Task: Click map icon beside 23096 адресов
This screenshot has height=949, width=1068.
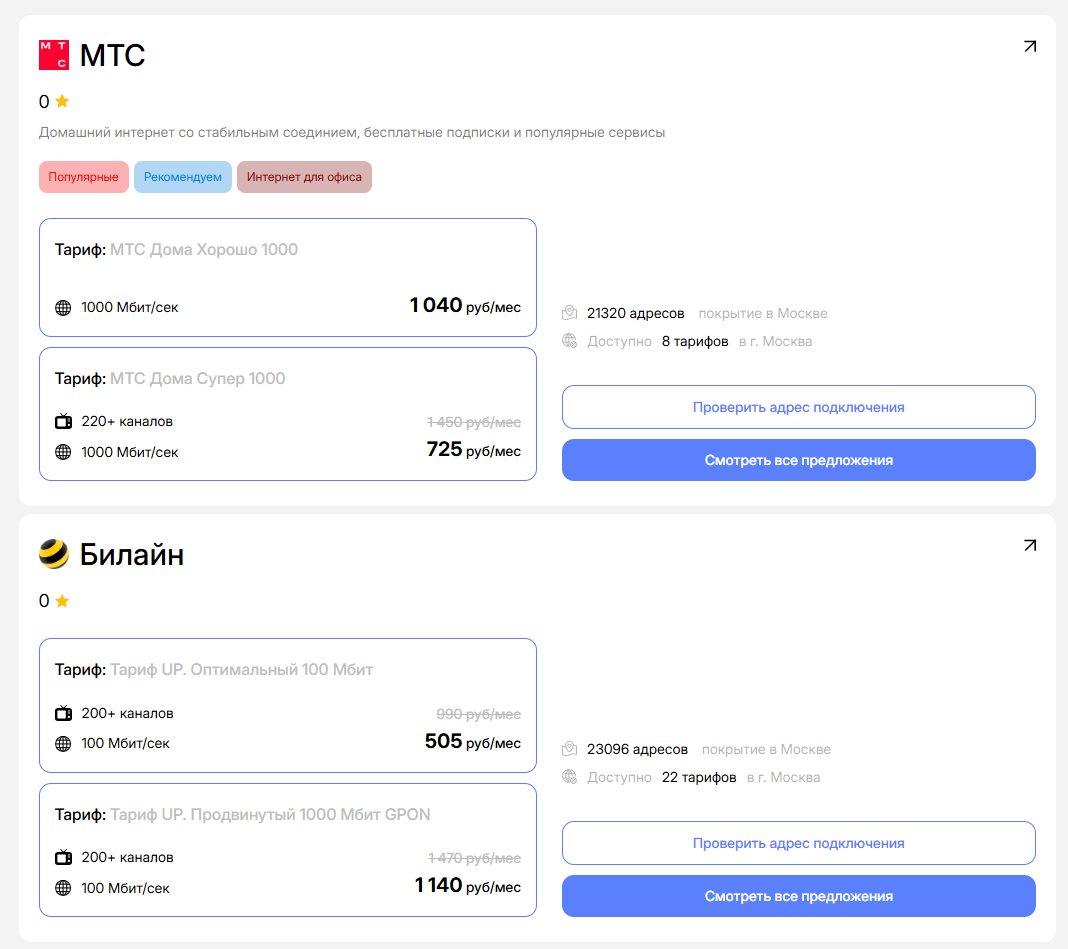Action: 570,749
